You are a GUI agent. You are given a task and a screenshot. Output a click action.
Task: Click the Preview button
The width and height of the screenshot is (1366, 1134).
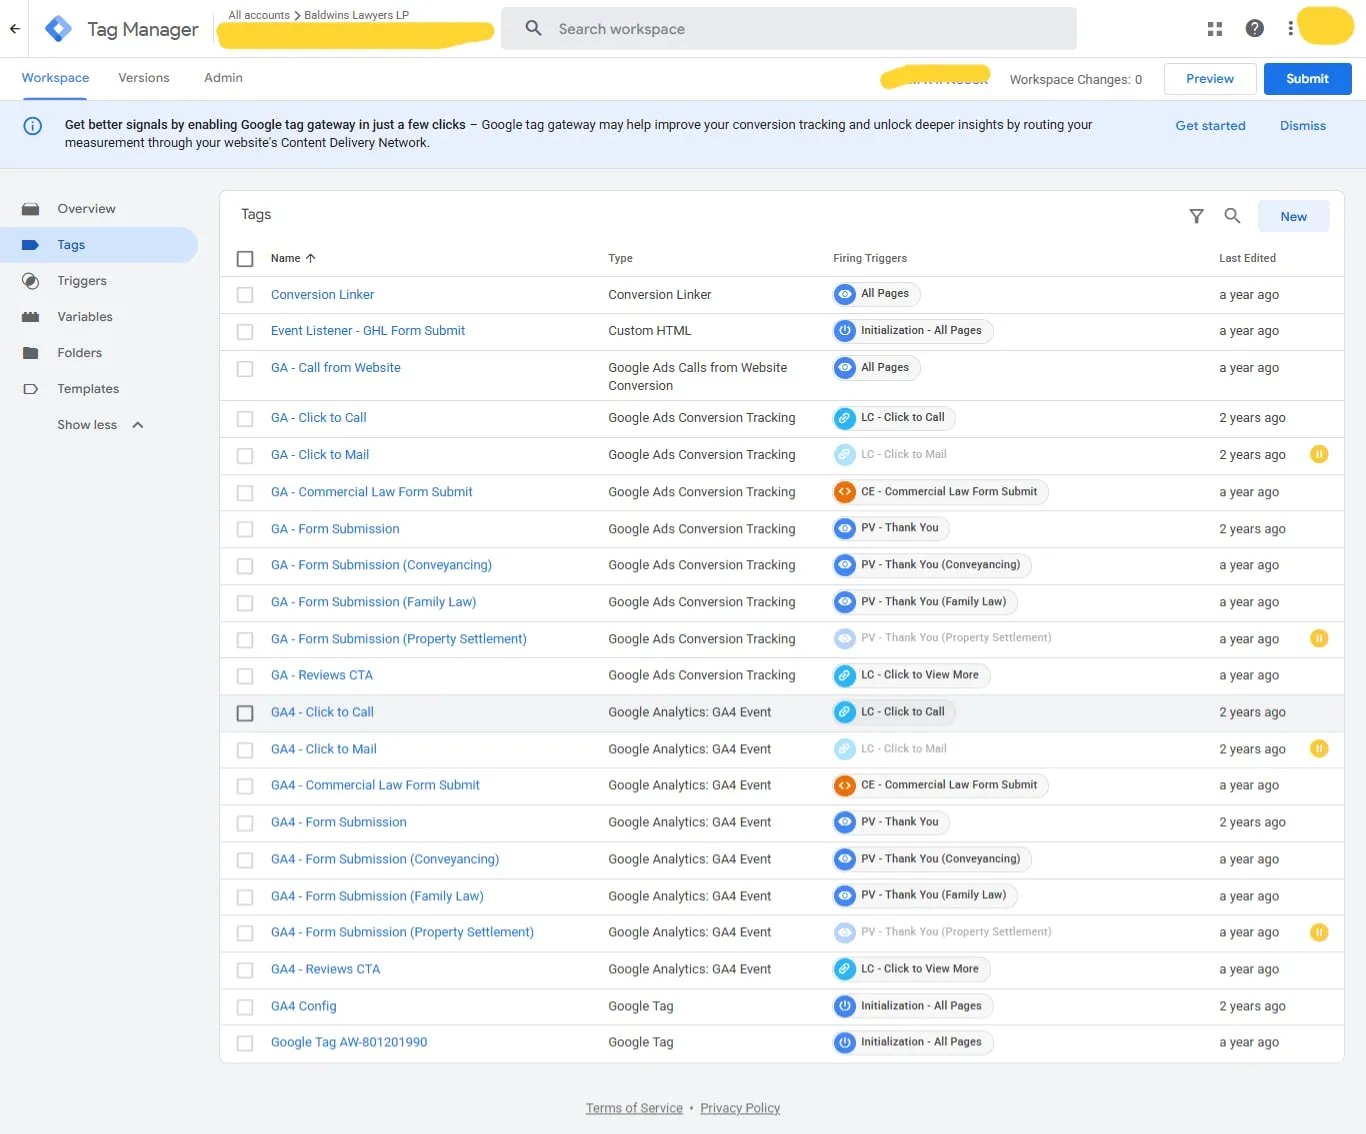[x=1210, y=79]
